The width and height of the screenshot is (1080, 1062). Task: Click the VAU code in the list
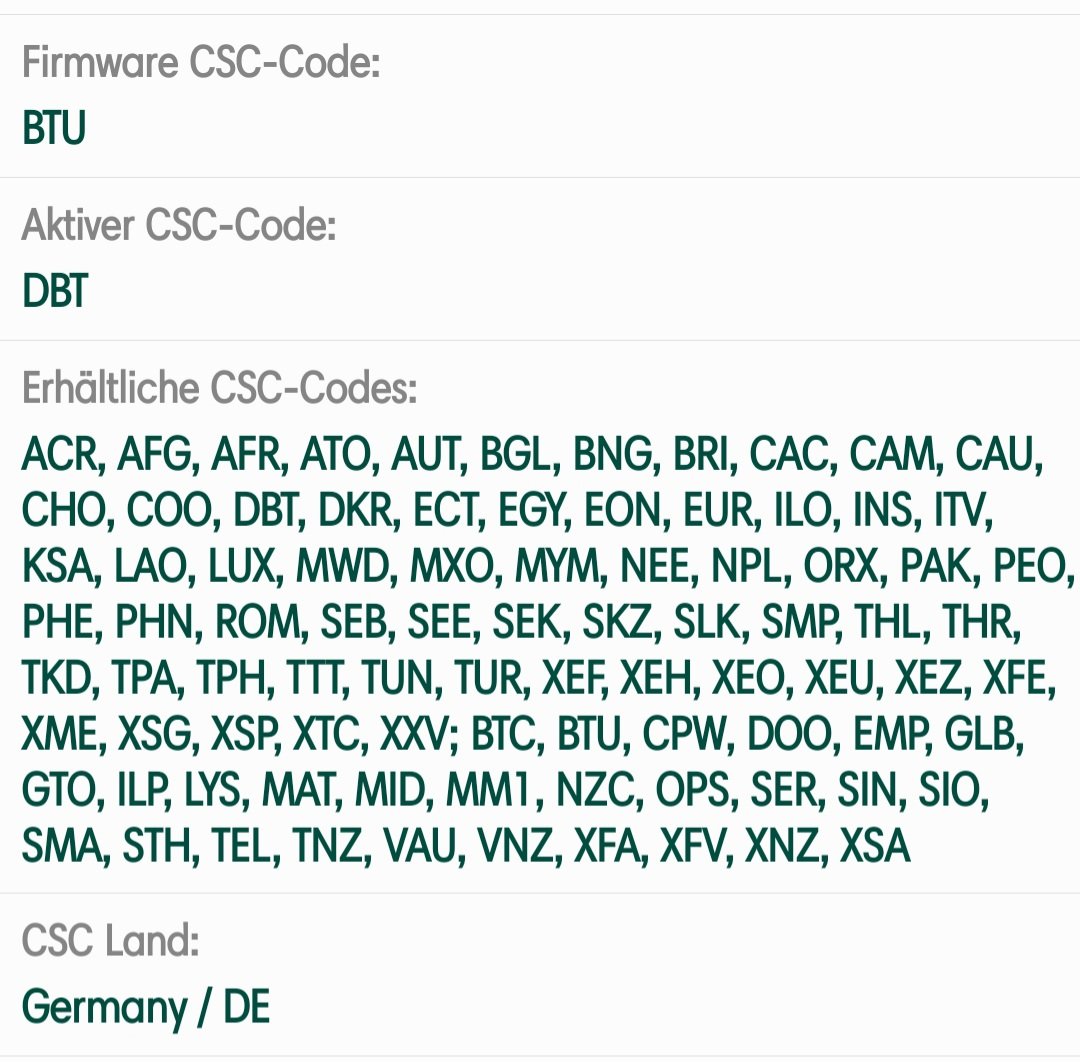tap(420, 846)
